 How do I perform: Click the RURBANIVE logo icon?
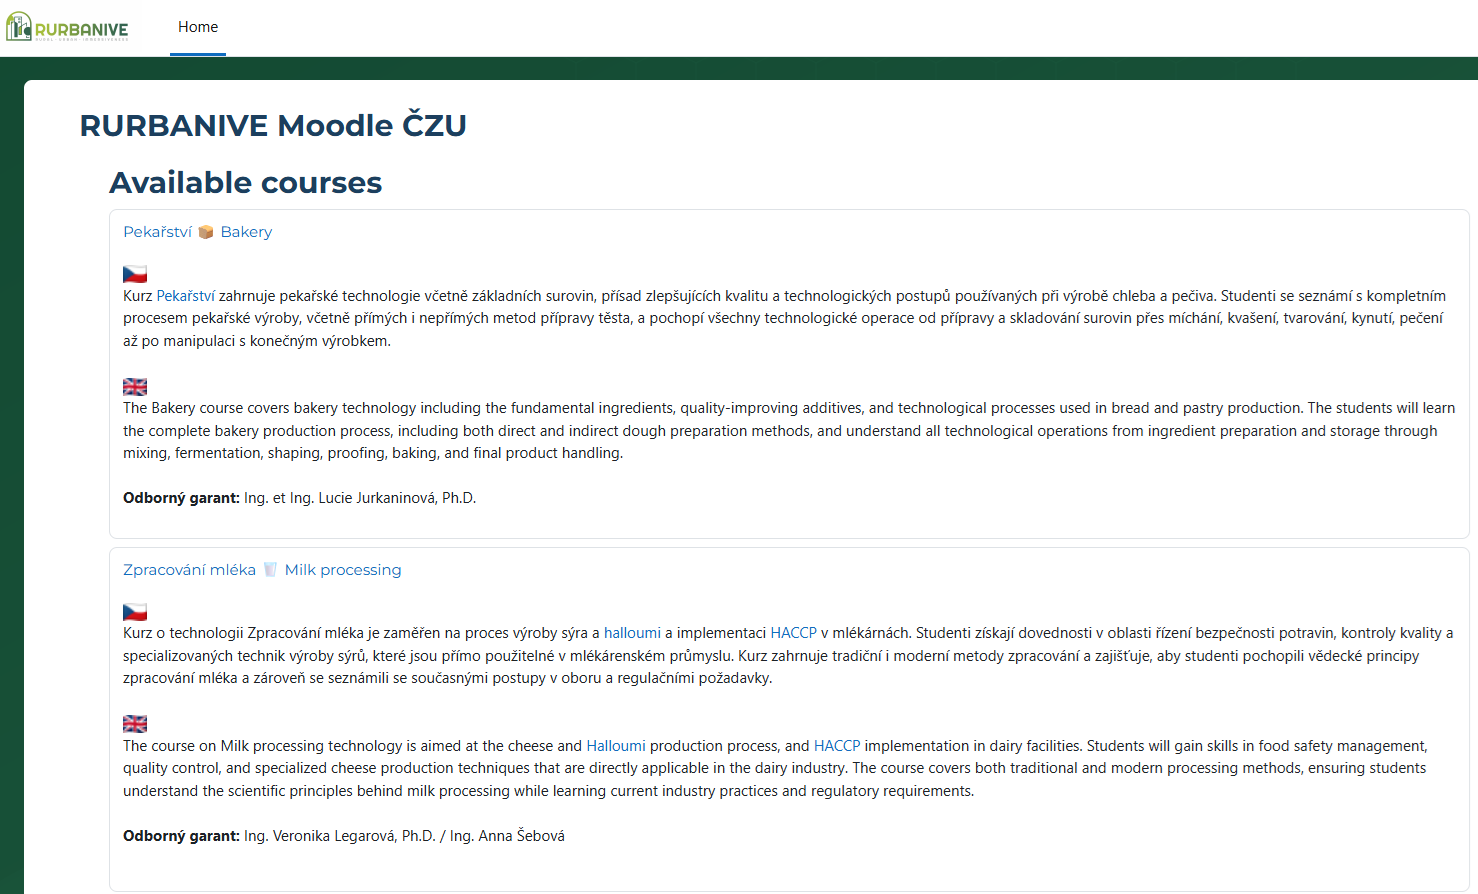click(x=20, y=27)
